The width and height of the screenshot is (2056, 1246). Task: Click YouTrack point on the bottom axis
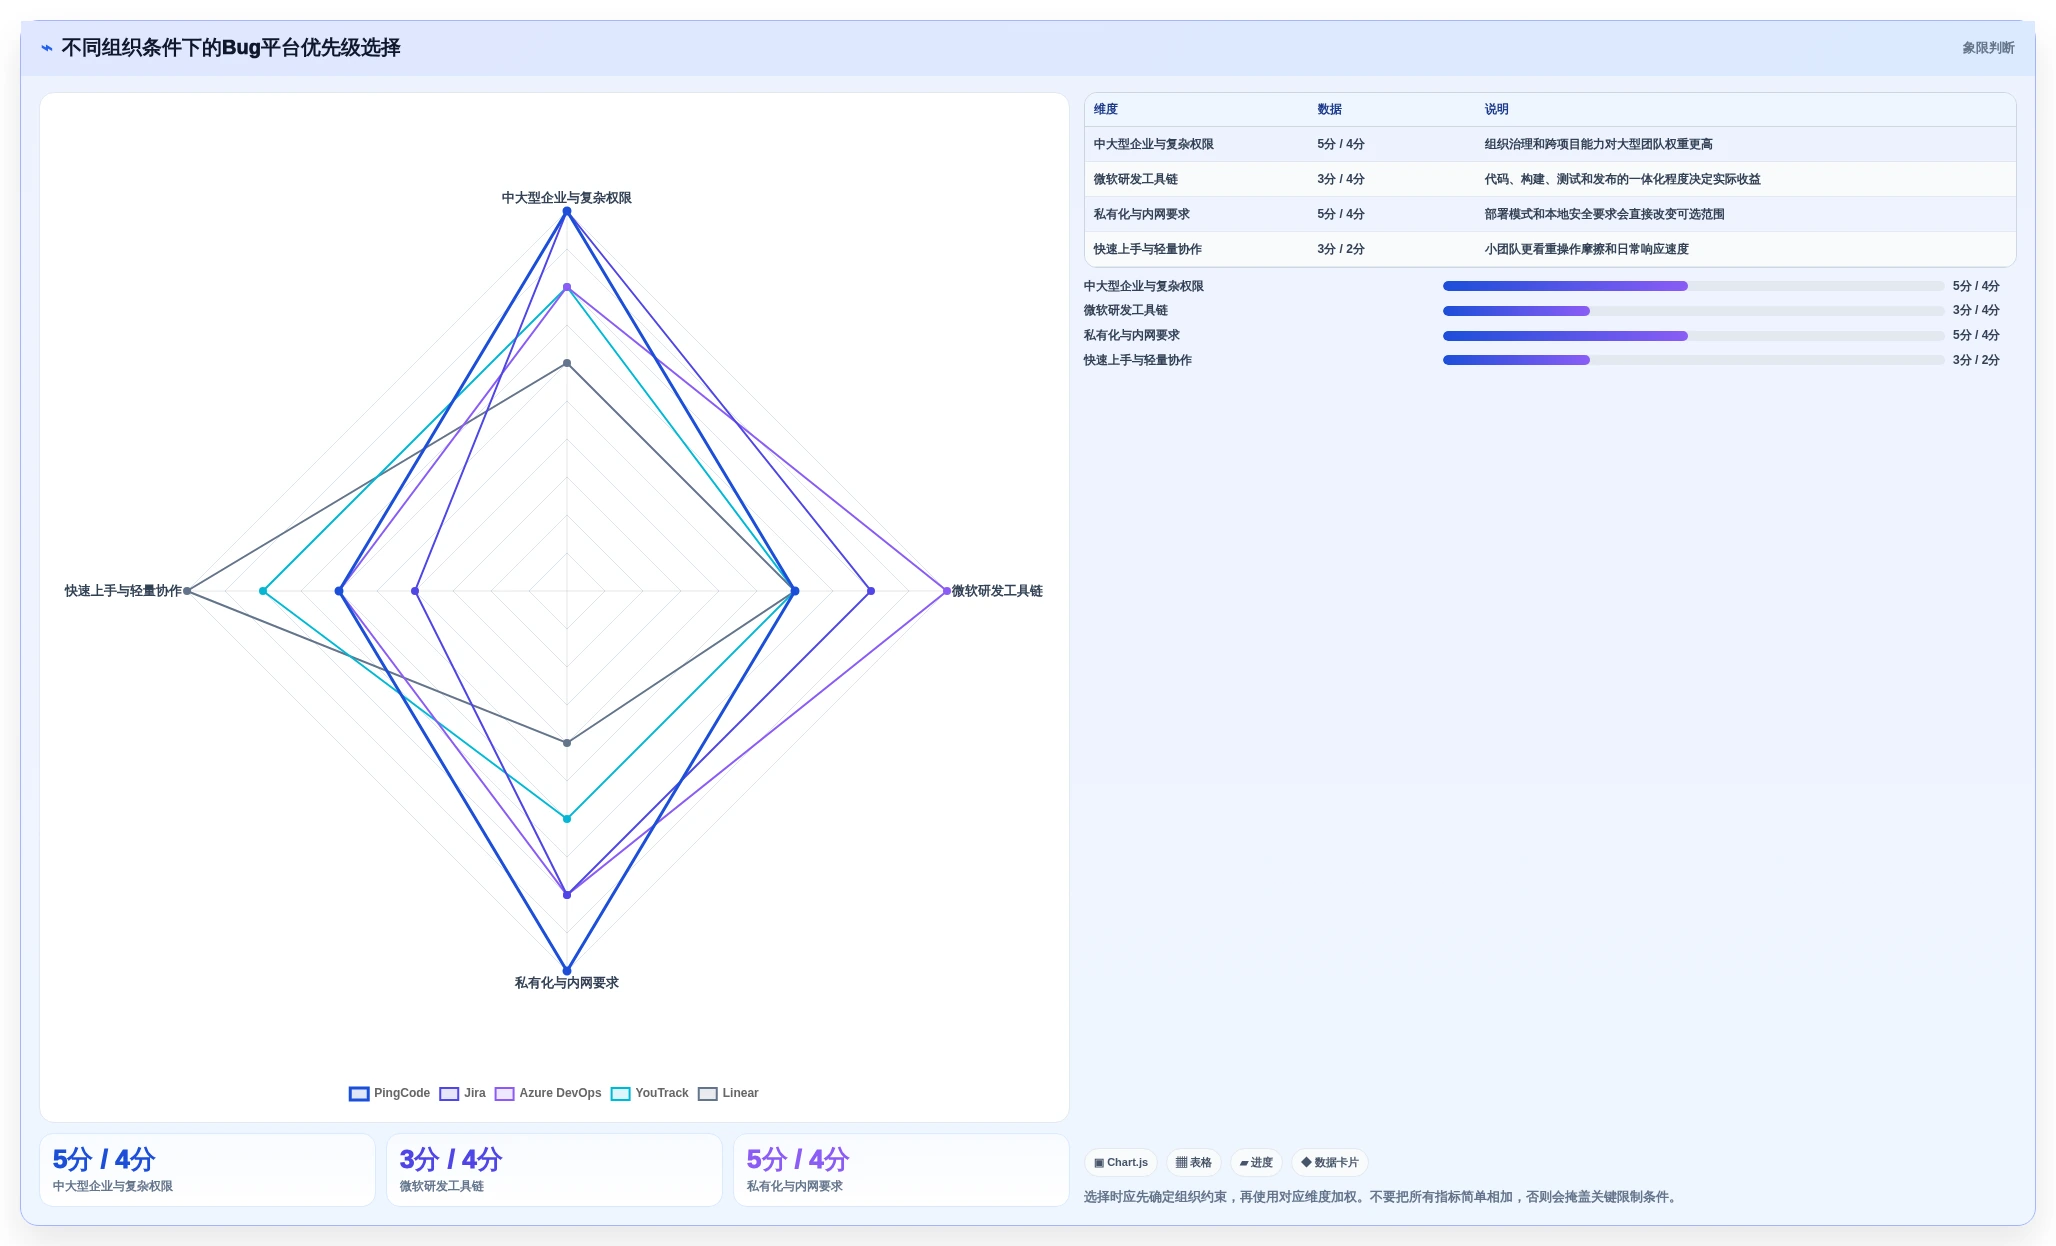[567, 819]
